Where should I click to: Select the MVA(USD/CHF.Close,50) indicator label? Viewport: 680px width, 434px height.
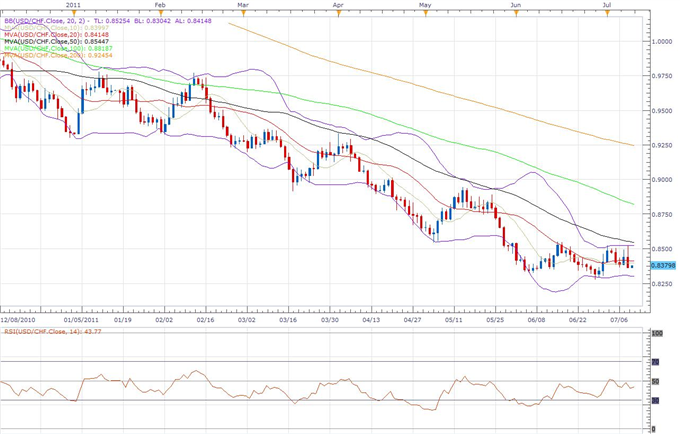click(x=56, y=41)
